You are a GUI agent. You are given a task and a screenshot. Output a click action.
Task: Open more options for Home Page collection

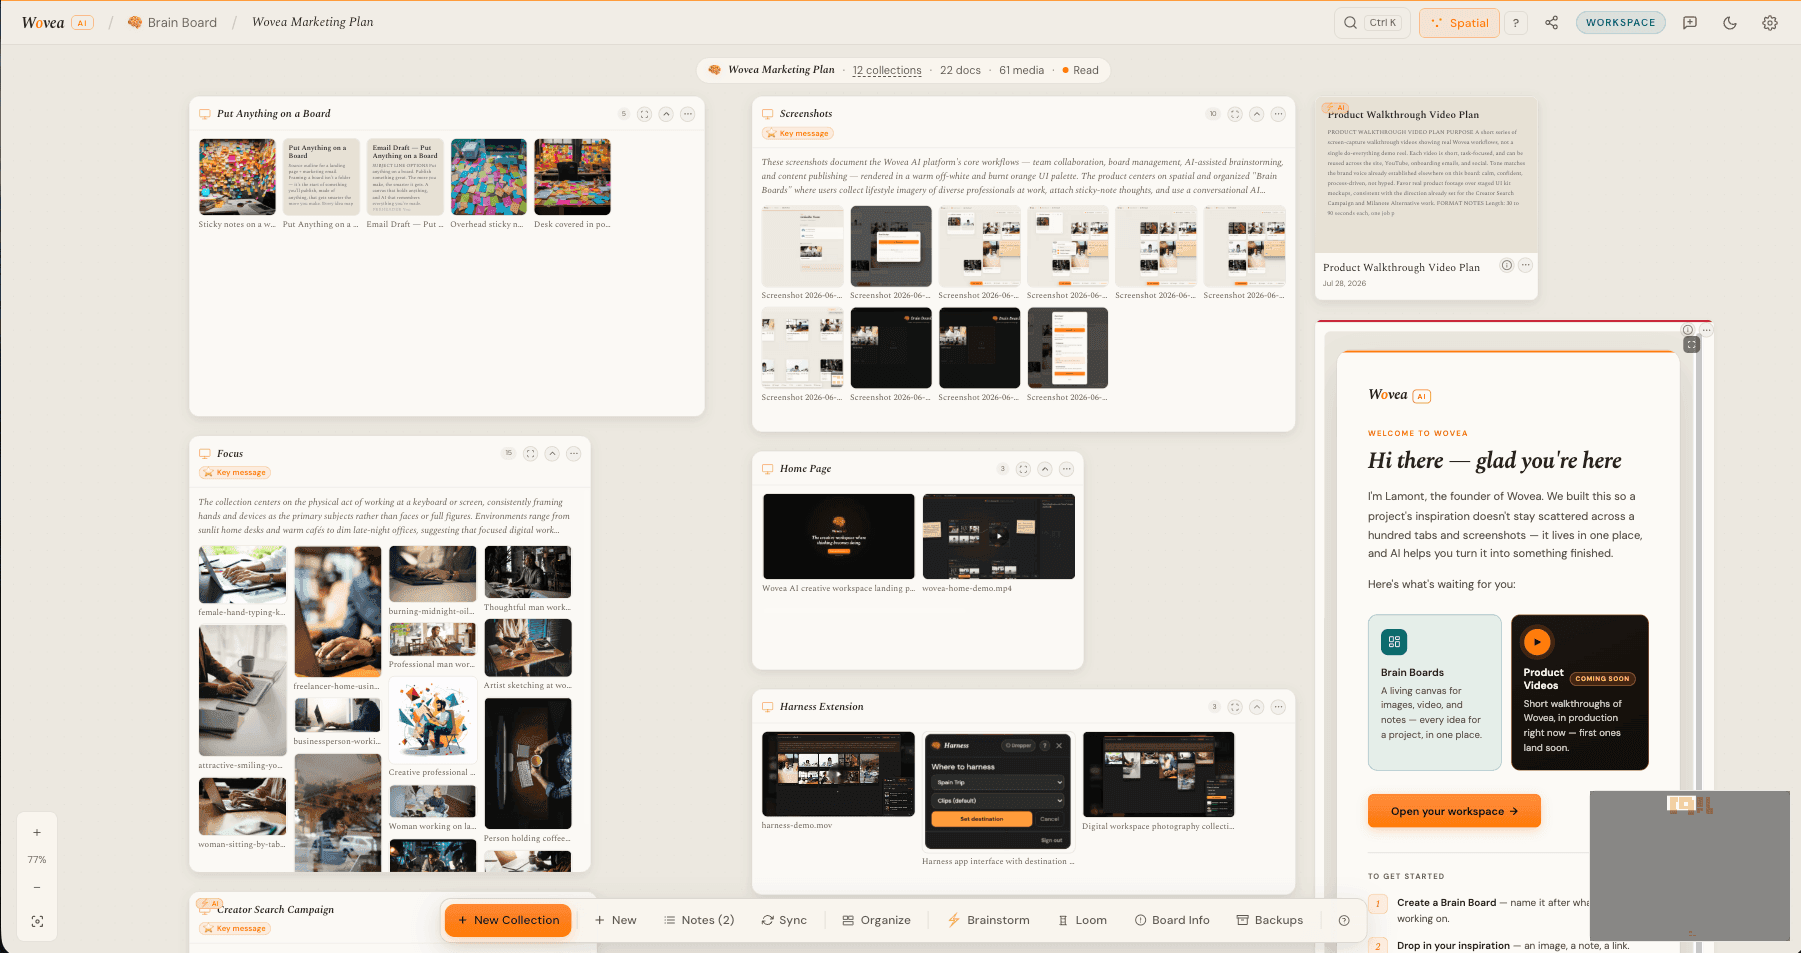1067,469
